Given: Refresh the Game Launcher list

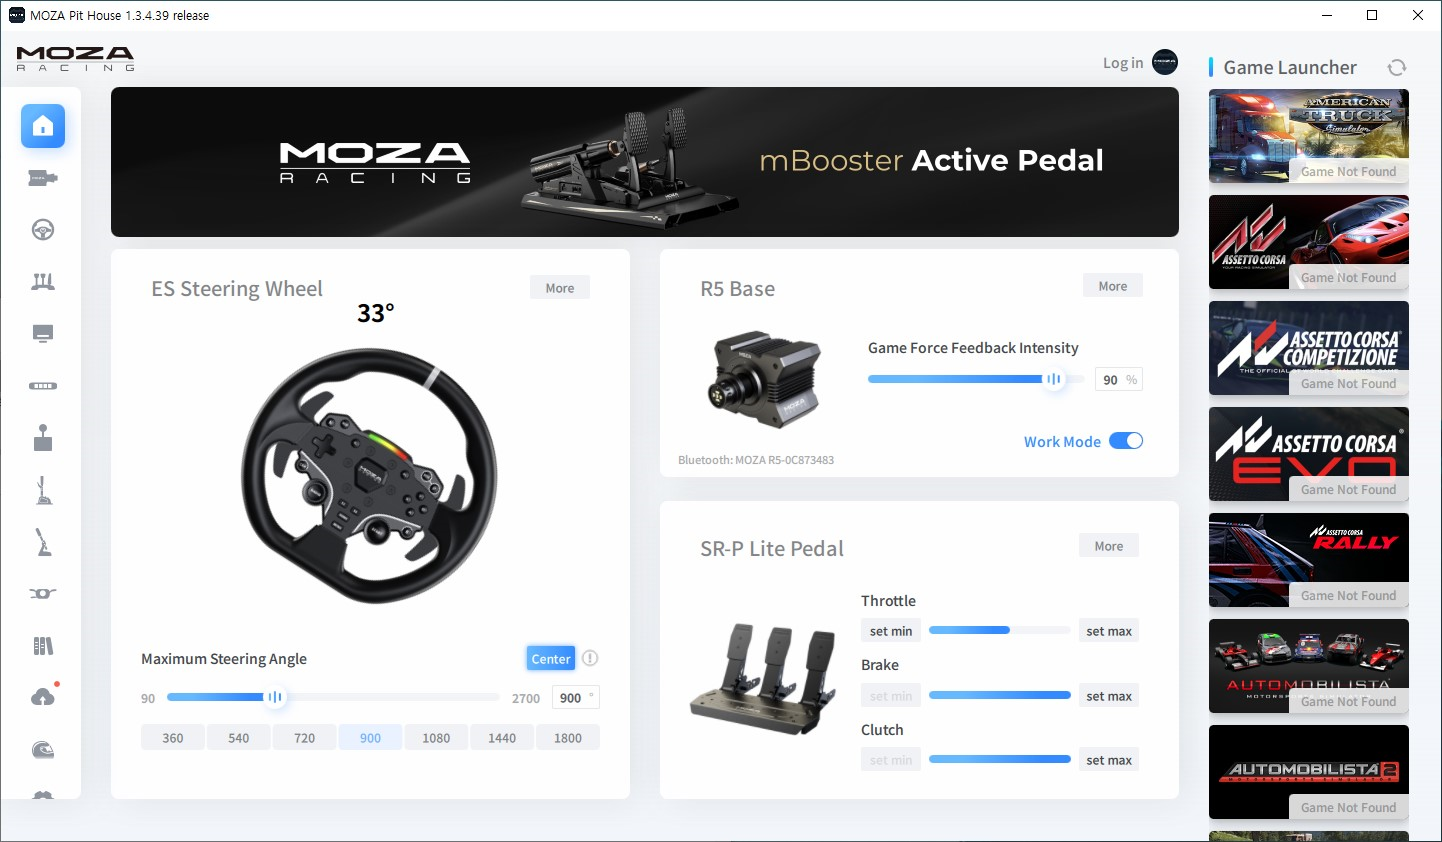Looking at the screenshot, I should tap(1397, 67).
